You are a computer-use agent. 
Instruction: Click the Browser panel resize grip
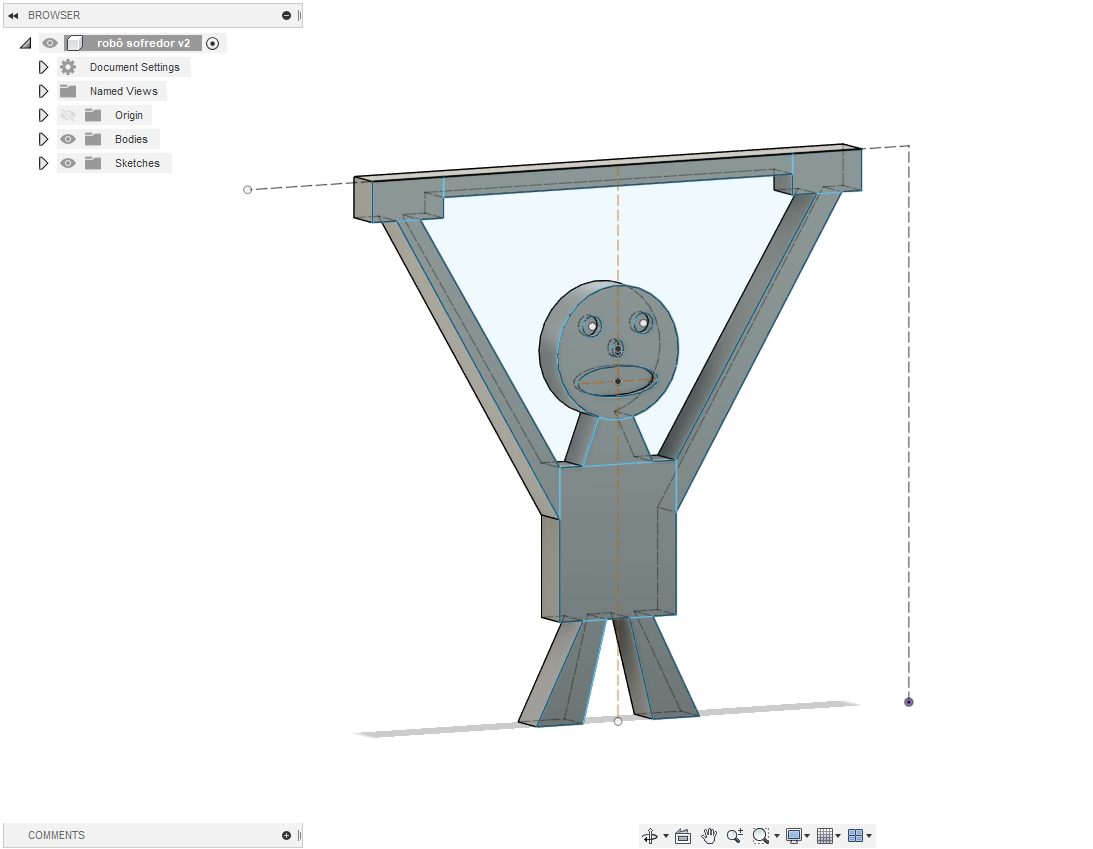coord(300,15)
